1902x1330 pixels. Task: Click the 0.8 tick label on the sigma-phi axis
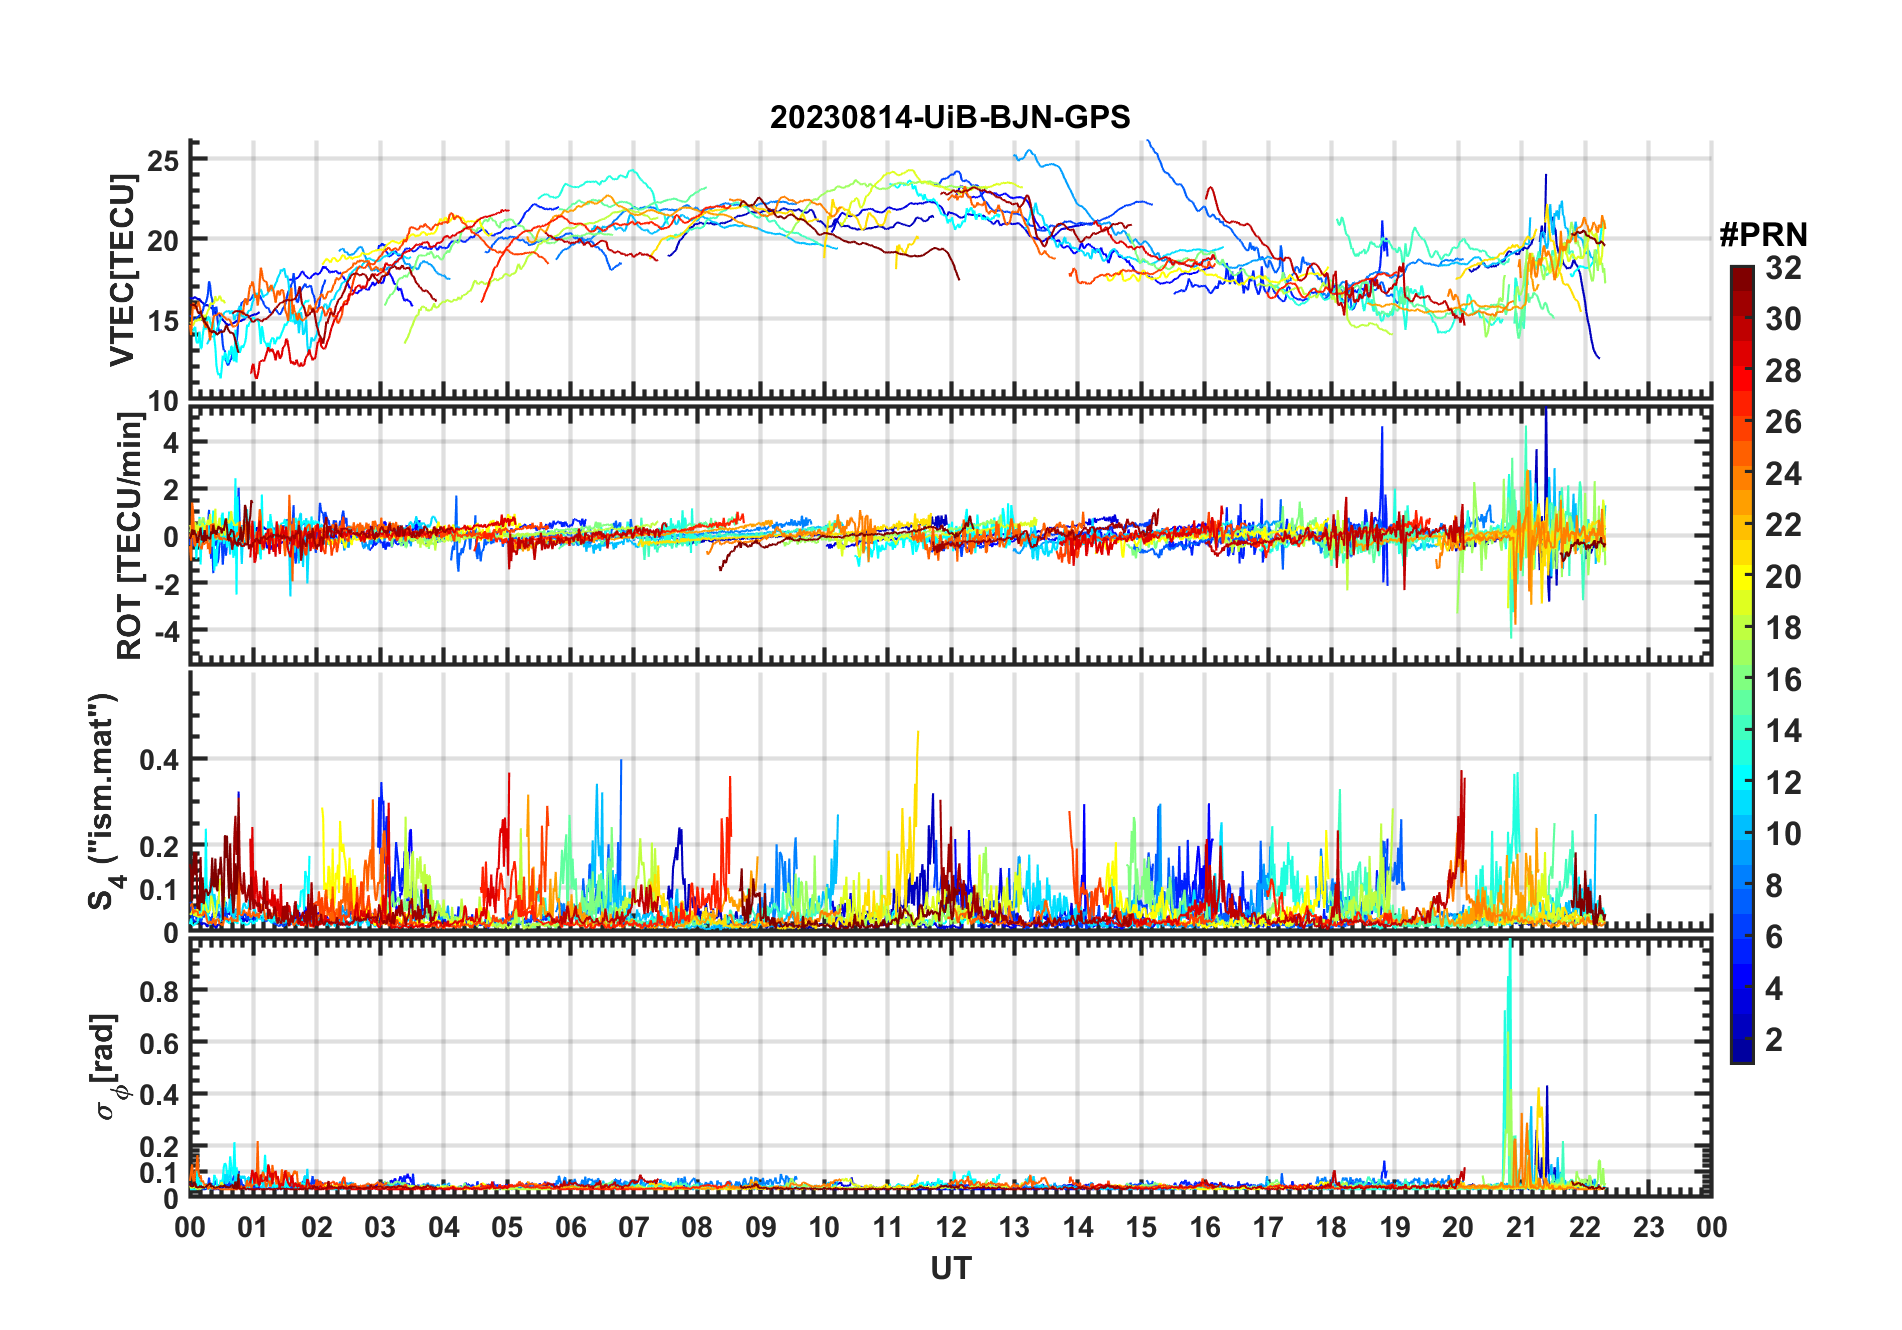point(158,991)
